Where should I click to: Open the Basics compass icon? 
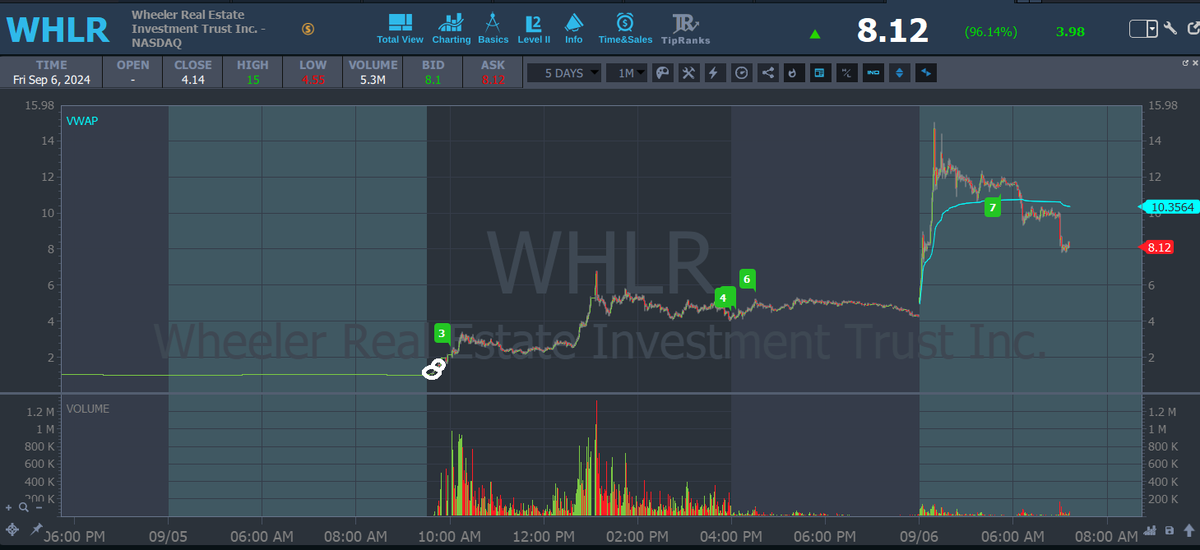[x=493, y=29]
